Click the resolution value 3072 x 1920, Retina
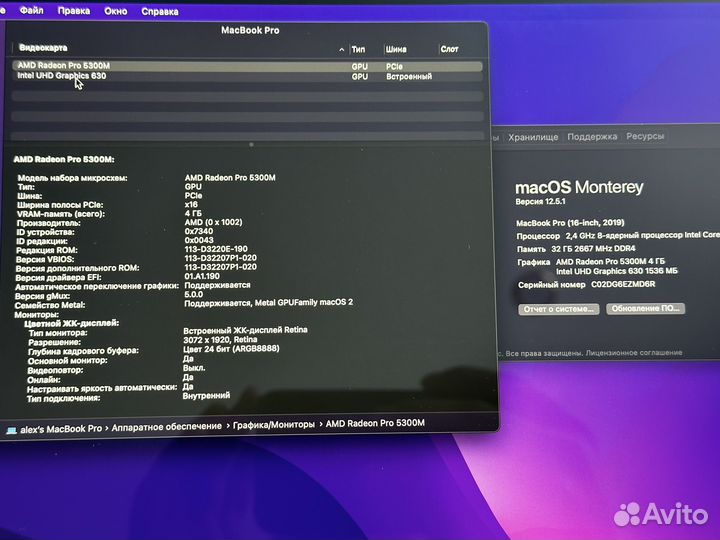This screenshot has height=540, width=720. pos(220,340)
